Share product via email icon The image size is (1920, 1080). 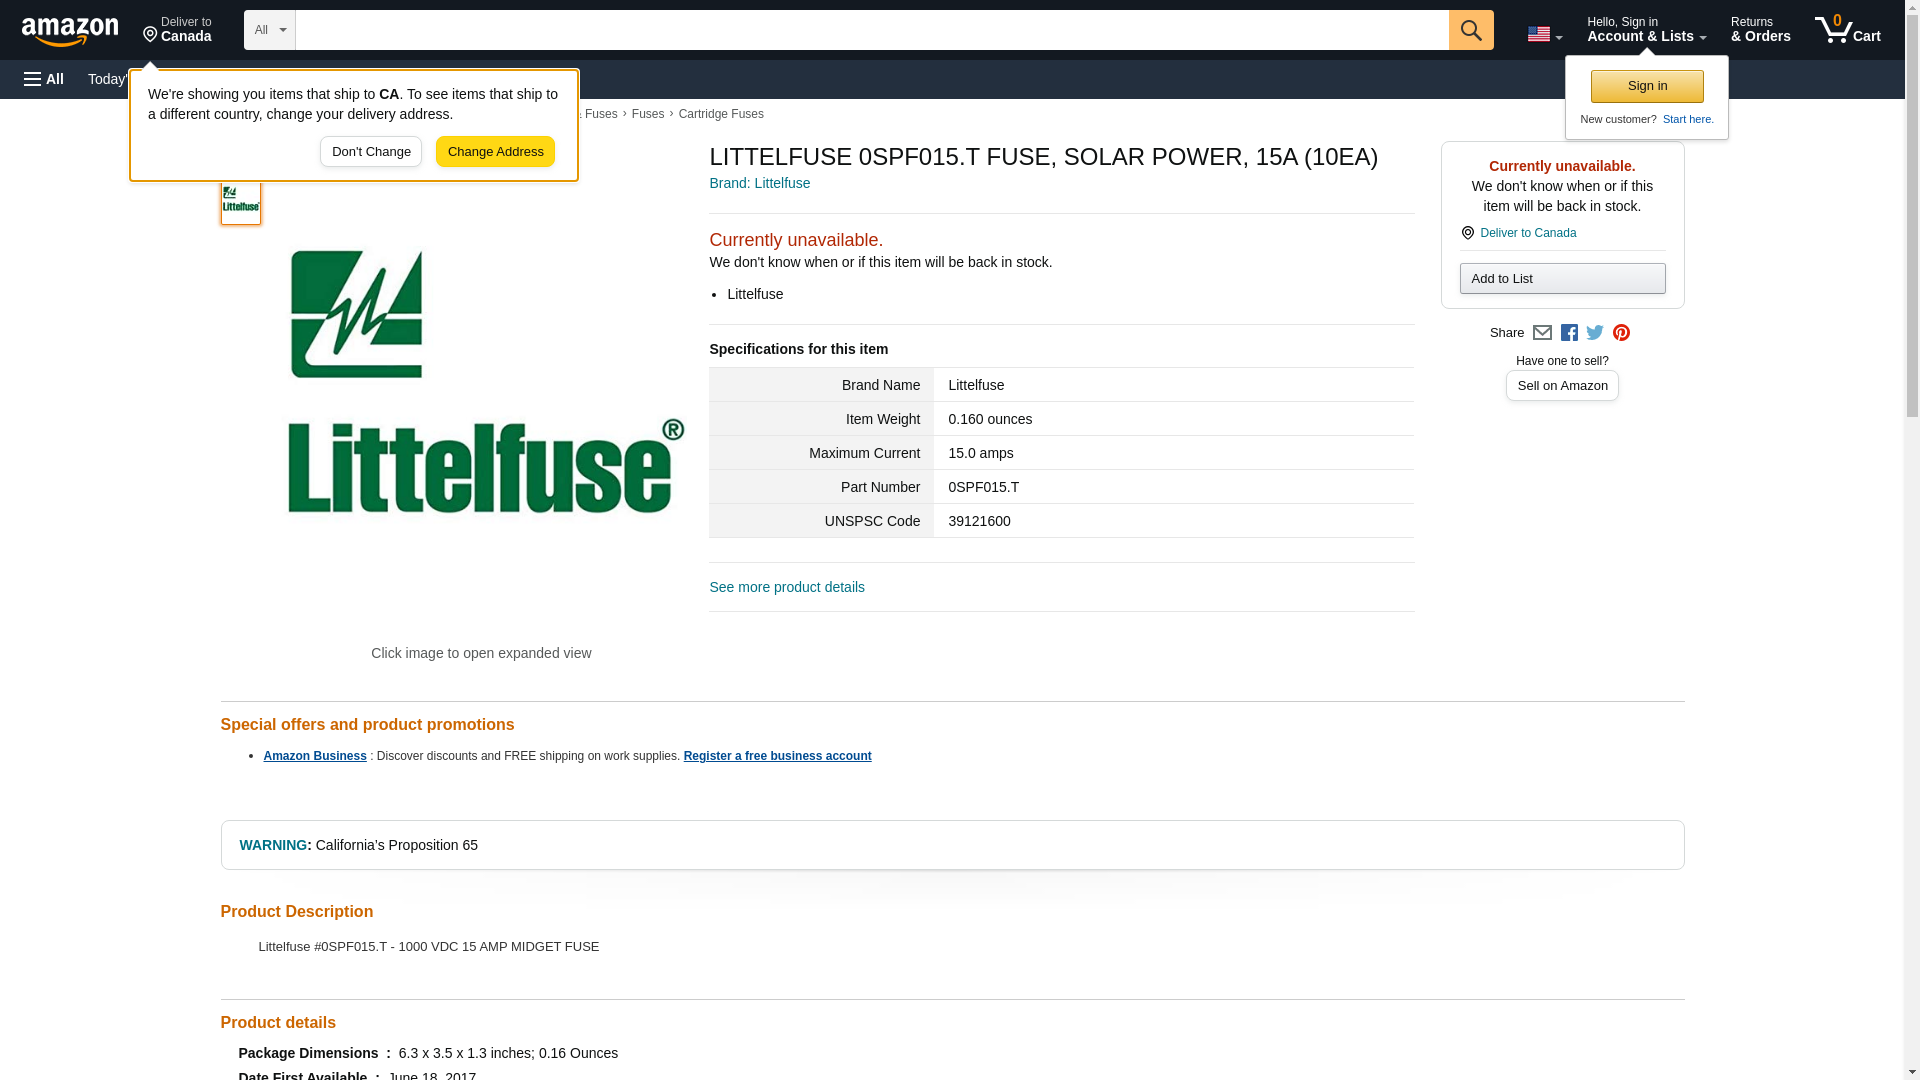click(1542, 333)
